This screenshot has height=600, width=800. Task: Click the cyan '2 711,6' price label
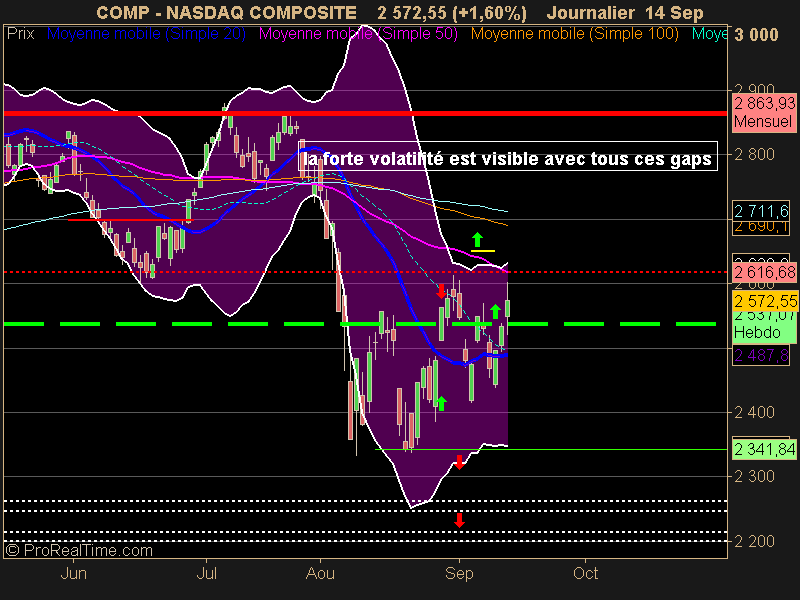coord(761,211)
